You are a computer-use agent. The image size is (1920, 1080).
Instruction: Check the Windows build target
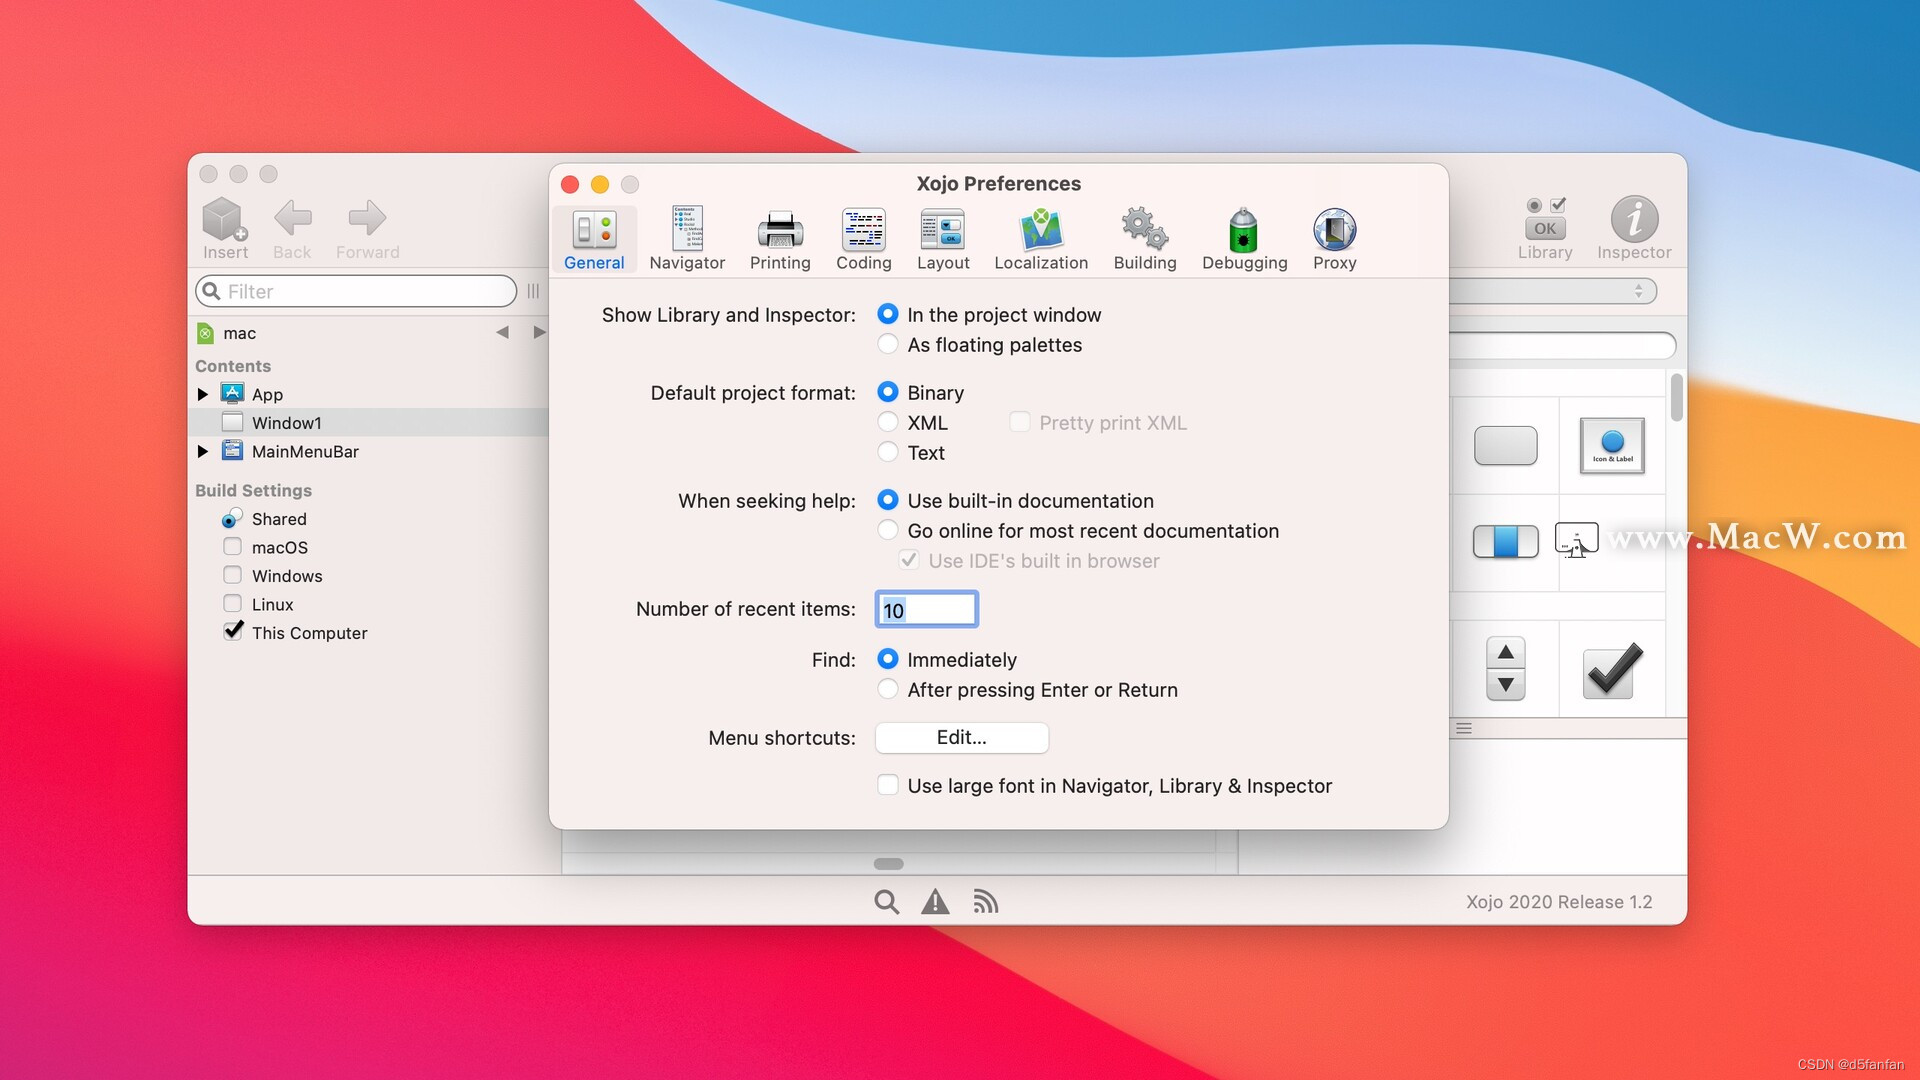[x=232, y=575]
